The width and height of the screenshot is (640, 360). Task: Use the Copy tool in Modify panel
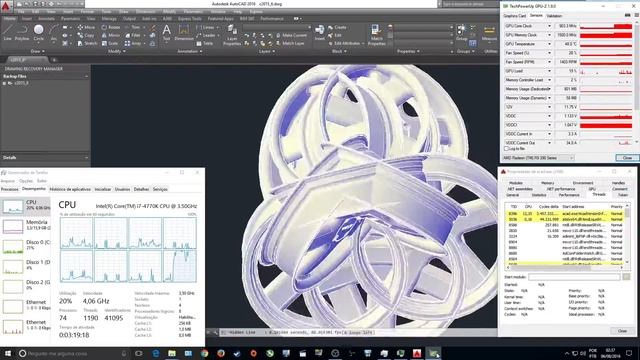[87, 36]
